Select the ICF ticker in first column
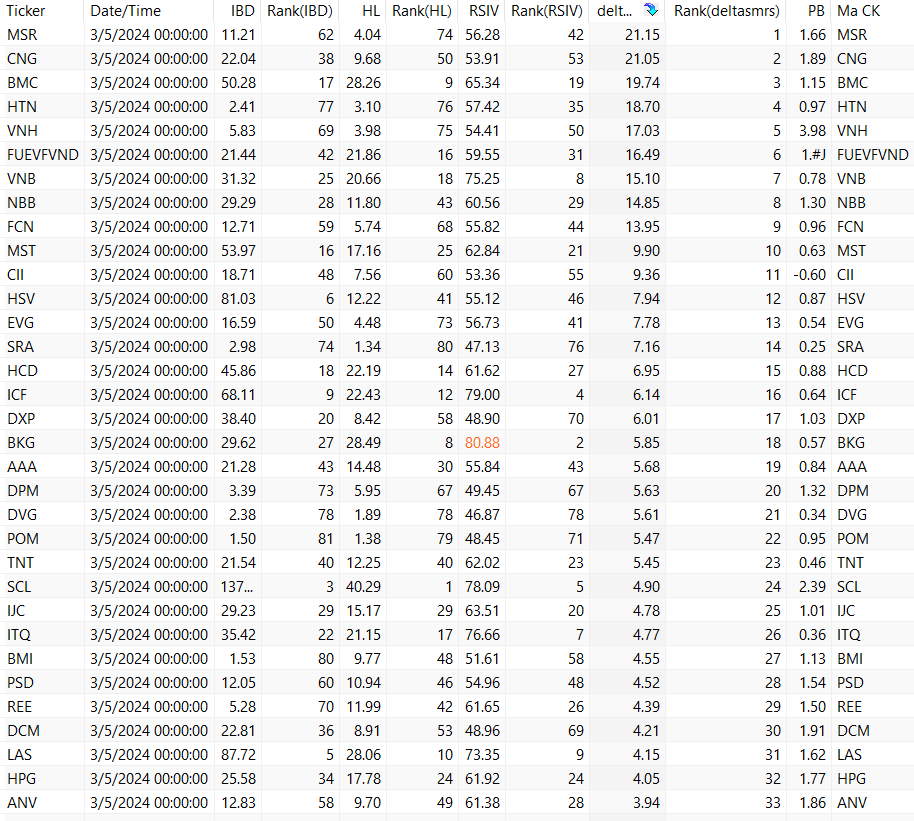This screenshot has width=914, height=821. [x=17, y=395]
